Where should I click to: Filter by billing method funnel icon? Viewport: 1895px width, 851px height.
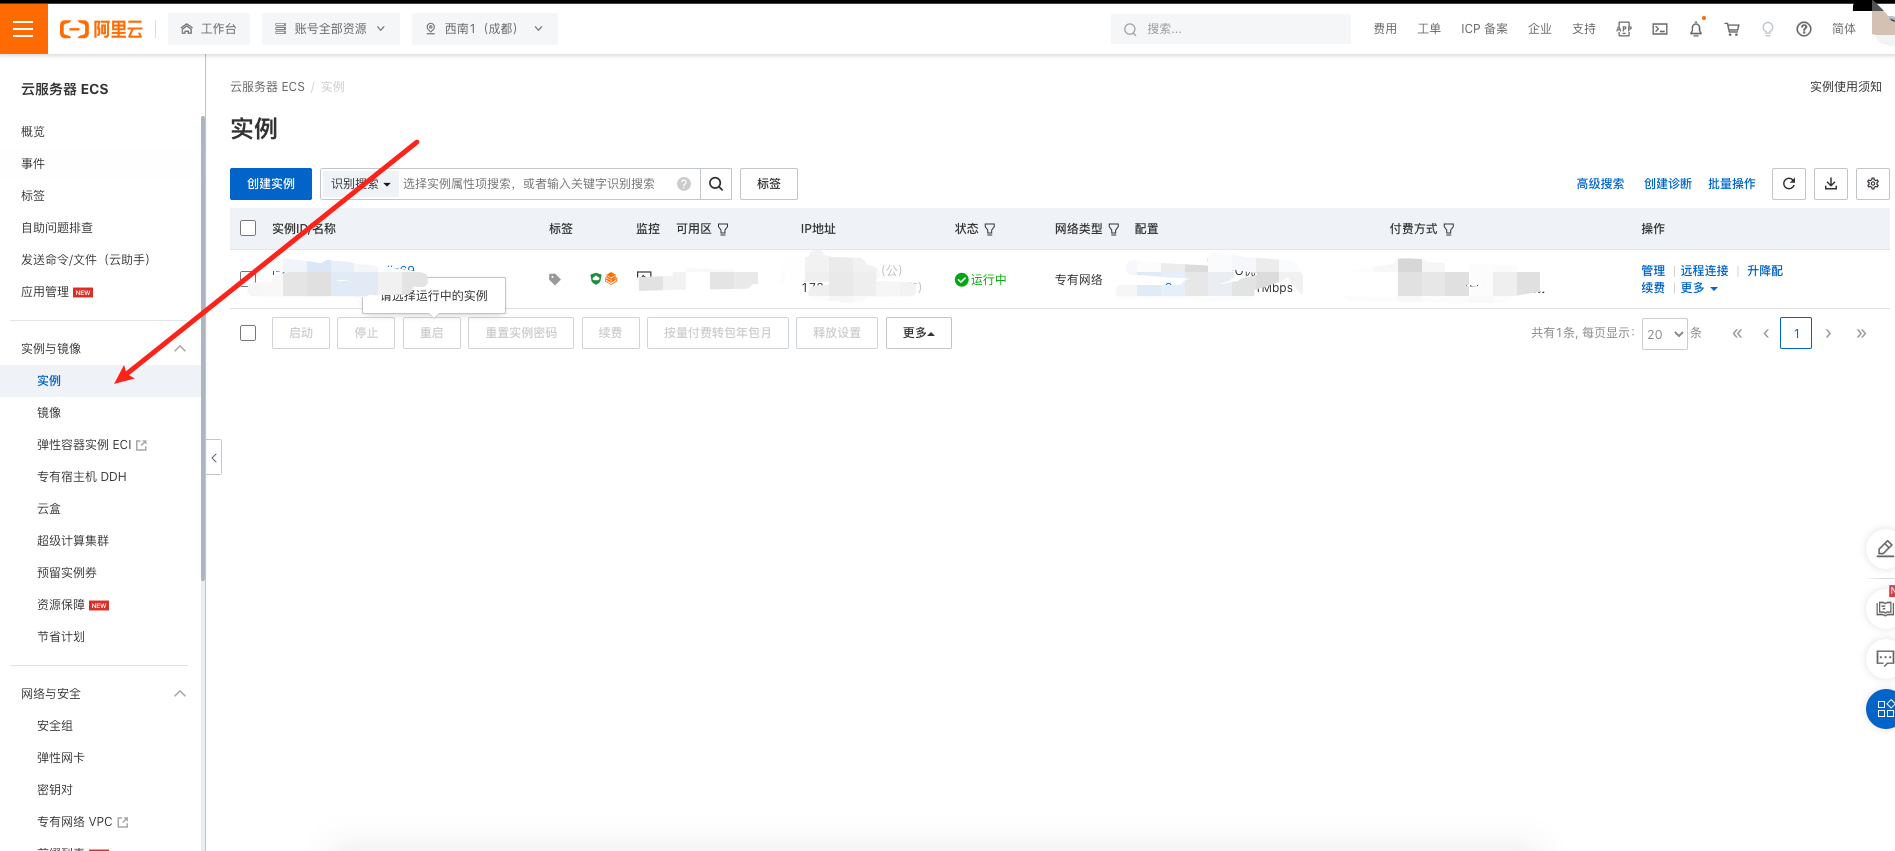(x=1449, y=229)
